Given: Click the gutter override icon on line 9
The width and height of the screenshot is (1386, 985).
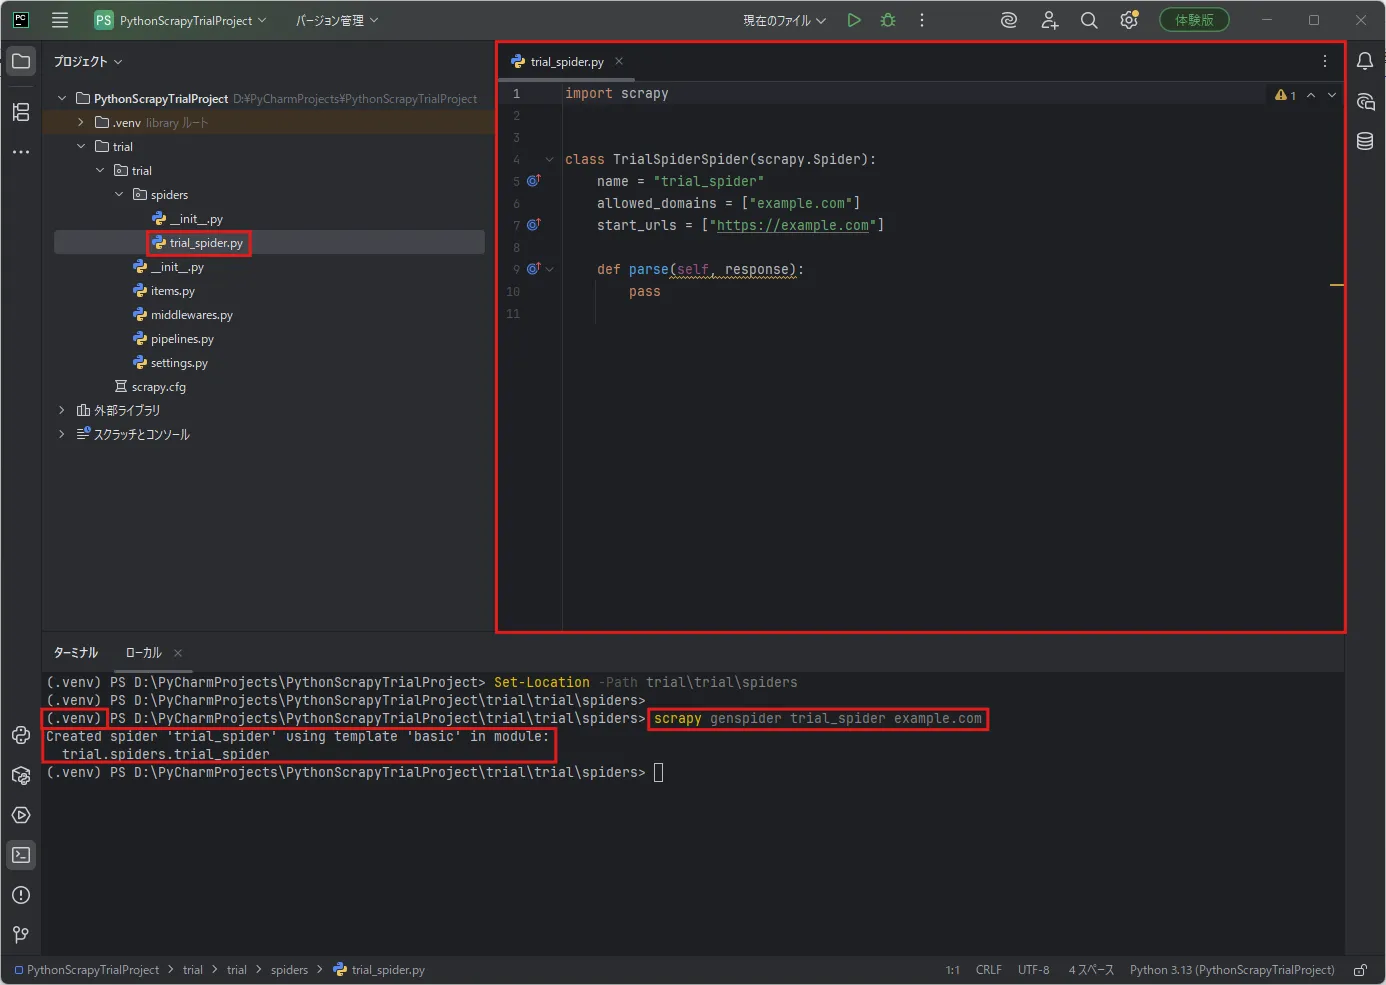Looking at the screenshot, I should click(x=534, y=269).
